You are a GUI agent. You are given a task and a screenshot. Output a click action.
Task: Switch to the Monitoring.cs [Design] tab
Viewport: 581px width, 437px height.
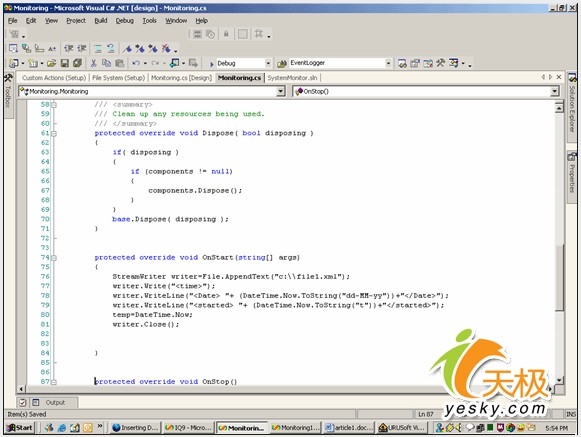tap(181, 78)
